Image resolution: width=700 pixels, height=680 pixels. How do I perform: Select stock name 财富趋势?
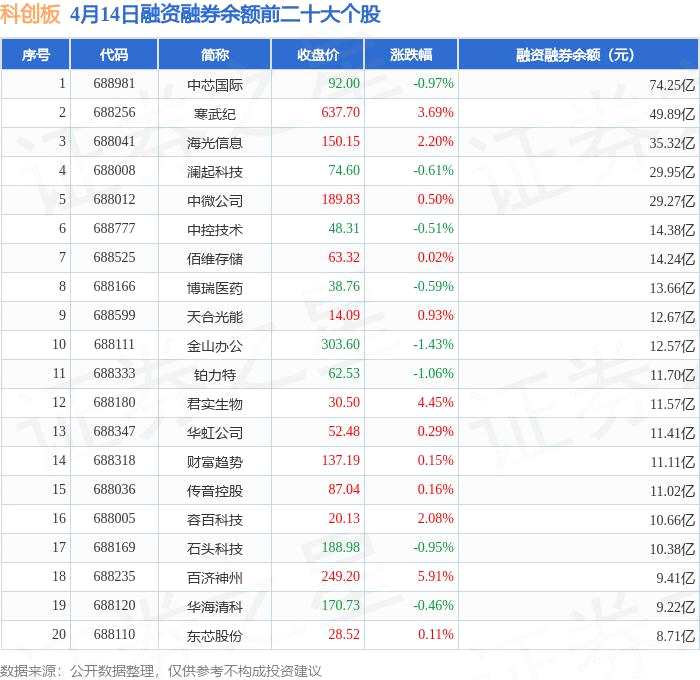(215, 462)
